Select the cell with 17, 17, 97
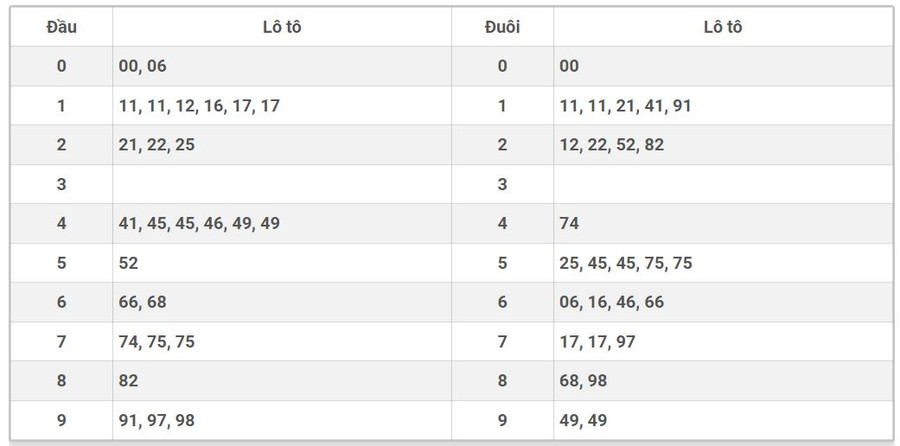Viewport: 900px width, 446px height. pos(597,342)
